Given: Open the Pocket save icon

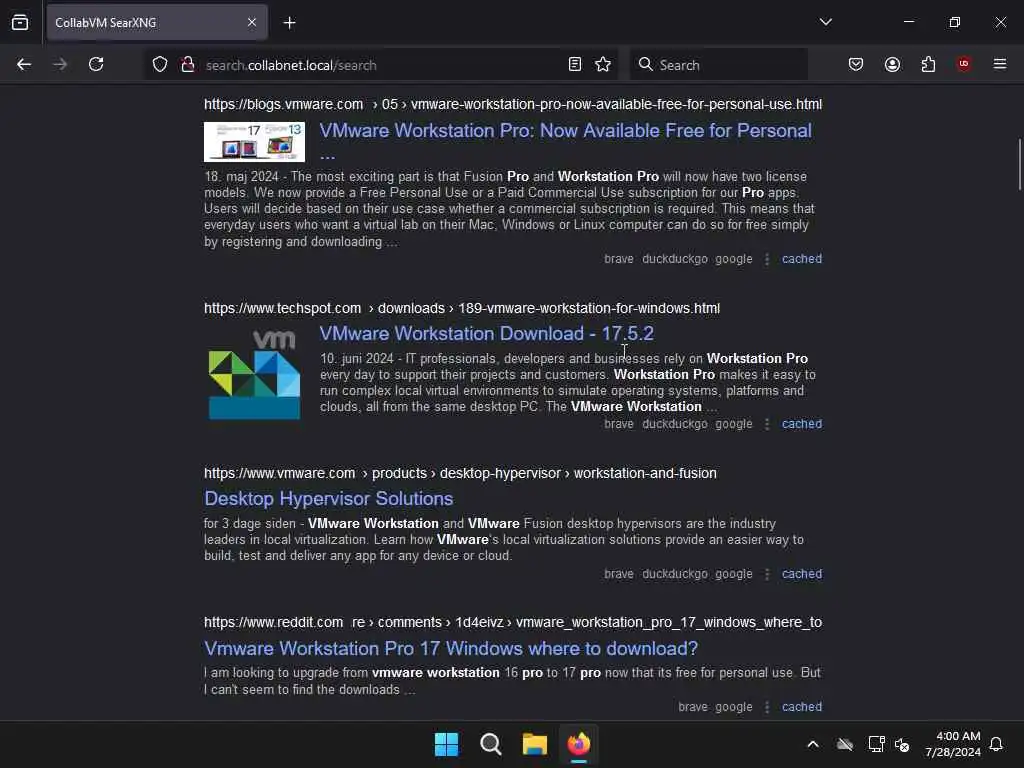Looking at the screenshot, I should pos(856,64).
